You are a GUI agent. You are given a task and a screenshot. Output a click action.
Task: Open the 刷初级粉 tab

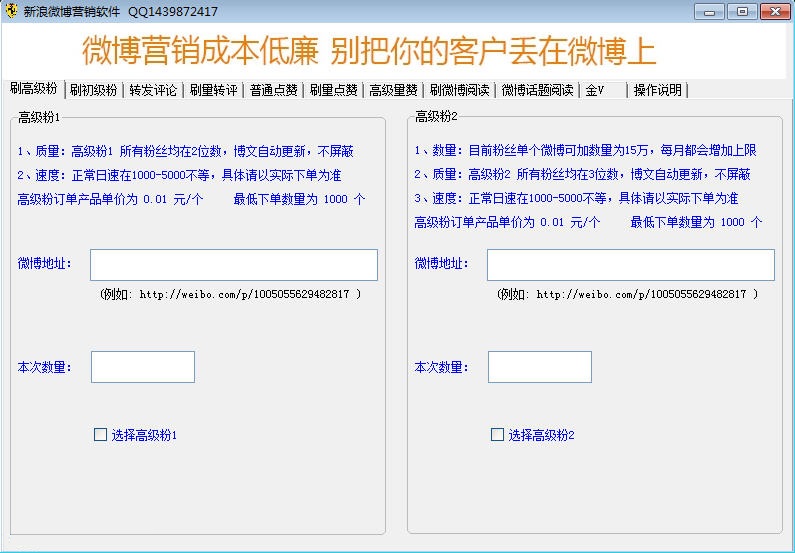tap(93, 90)
